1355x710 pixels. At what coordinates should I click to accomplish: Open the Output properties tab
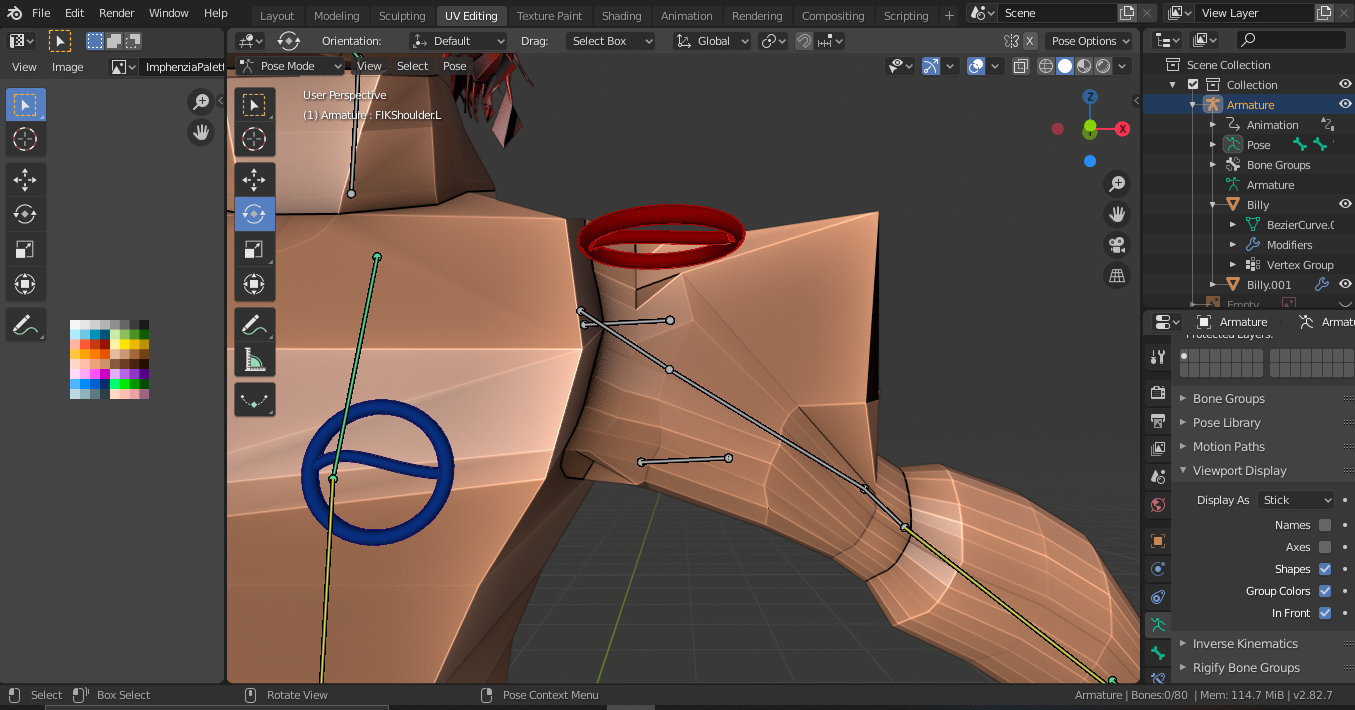[x=1158, y=420]
